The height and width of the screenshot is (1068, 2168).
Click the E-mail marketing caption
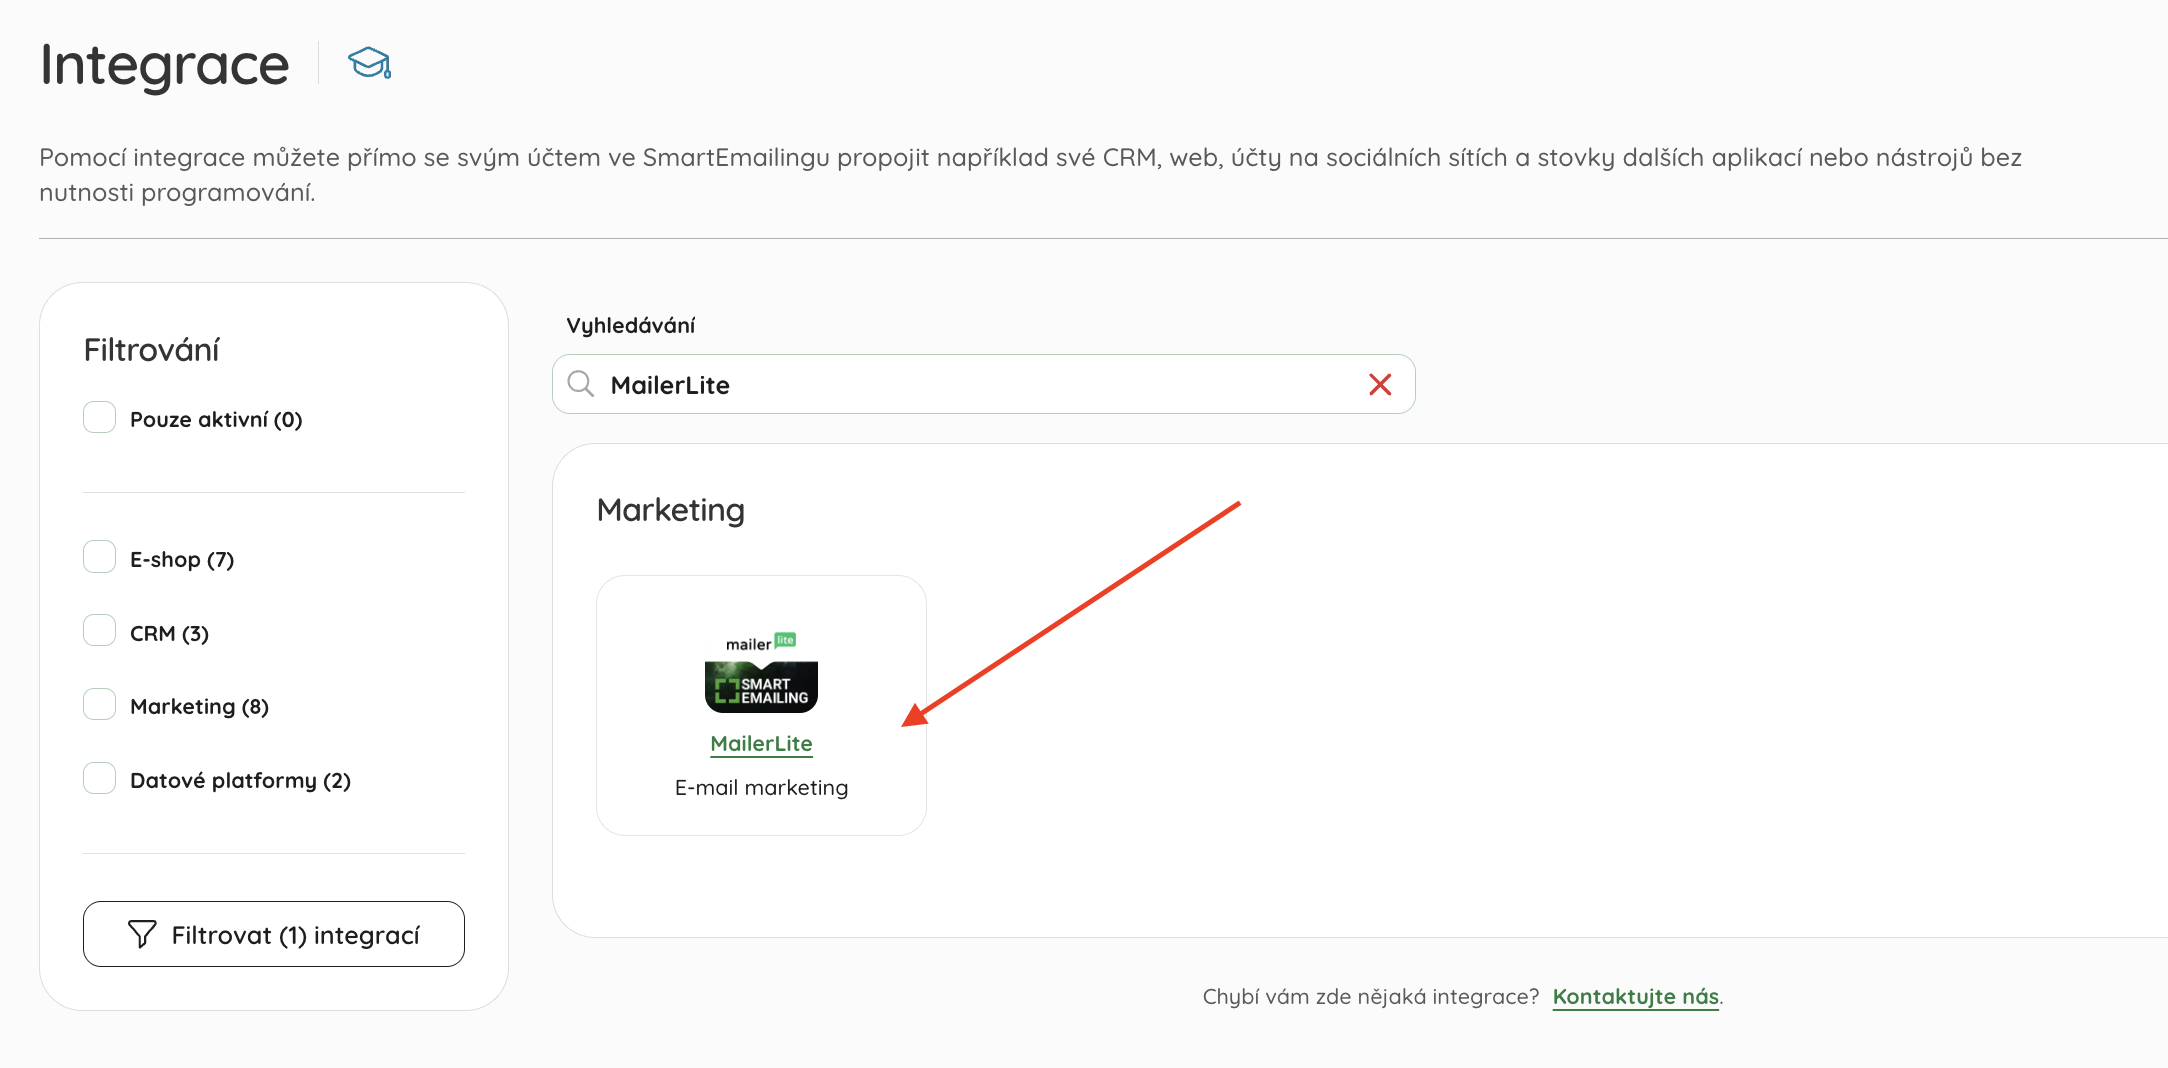point(761,788)
